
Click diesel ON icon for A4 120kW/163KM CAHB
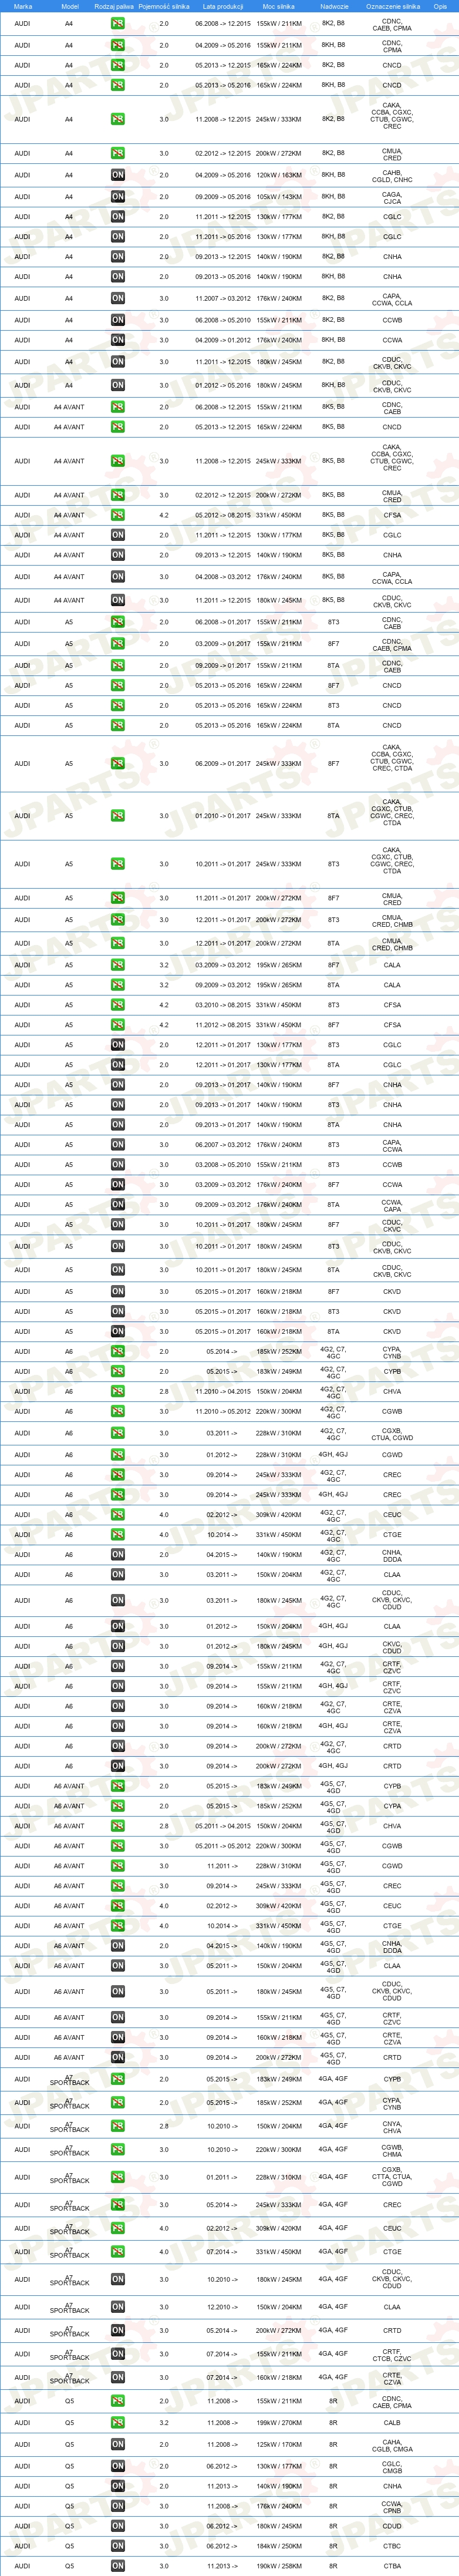click(x=118, y=175)
